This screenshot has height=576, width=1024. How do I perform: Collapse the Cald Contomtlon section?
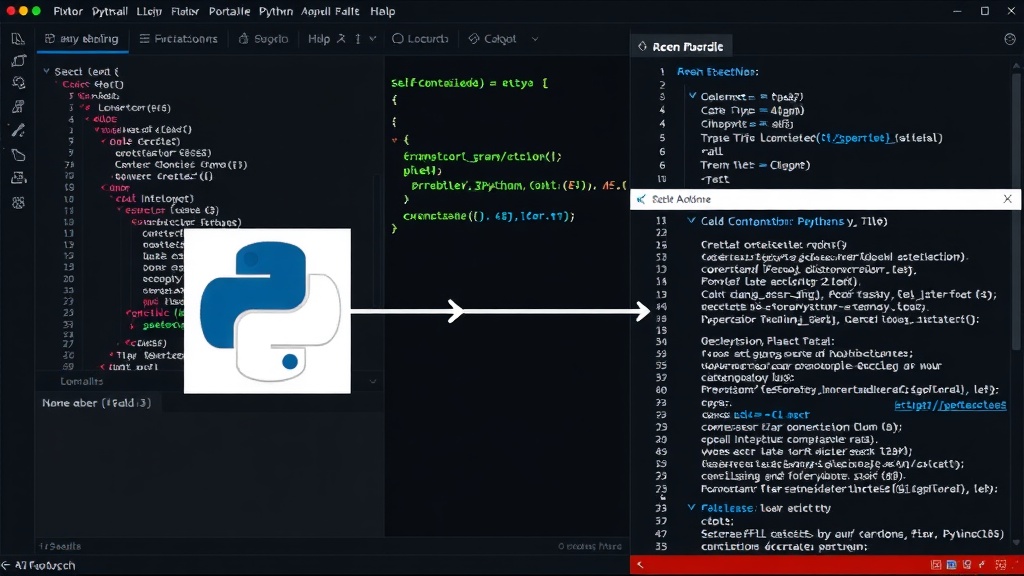pos(691,221)
